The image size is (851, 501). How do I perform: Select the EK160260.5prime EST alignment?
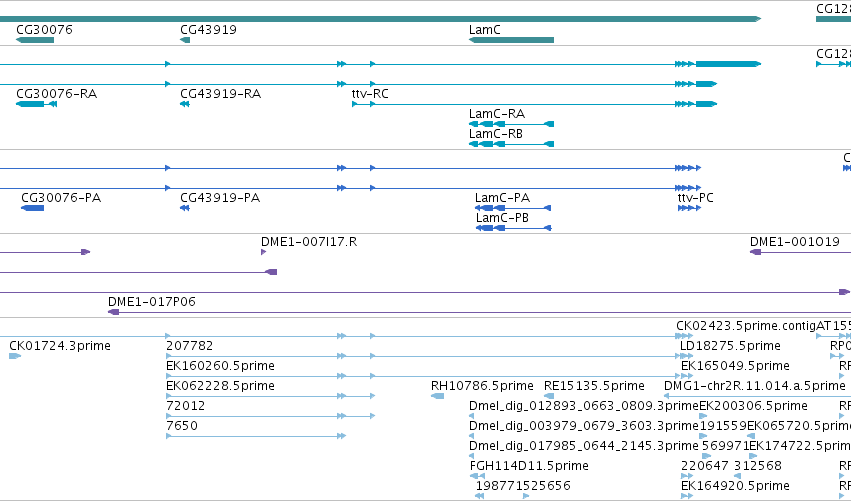429,376
